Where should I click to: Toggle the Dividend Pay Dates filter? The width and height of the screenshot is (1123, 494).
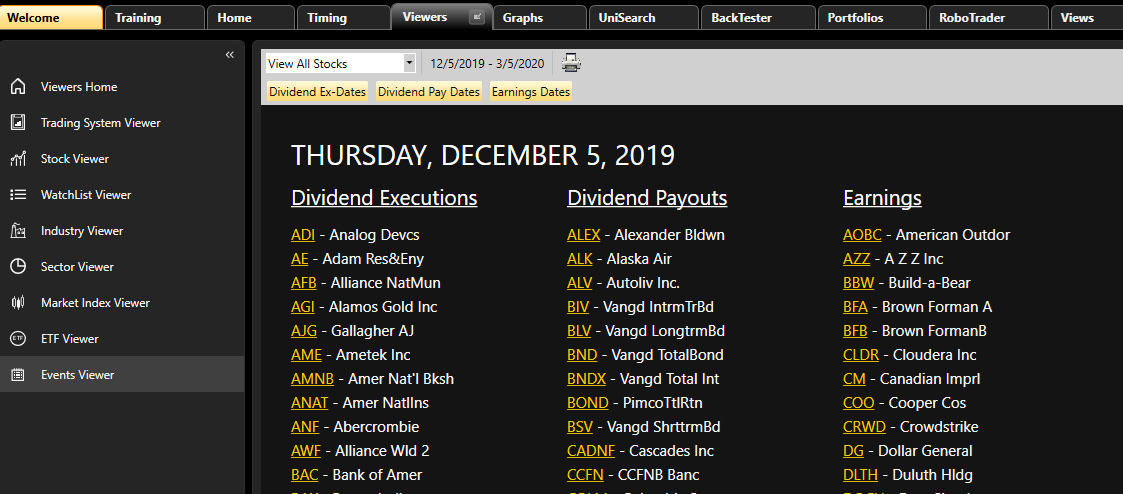pos(429,92)
